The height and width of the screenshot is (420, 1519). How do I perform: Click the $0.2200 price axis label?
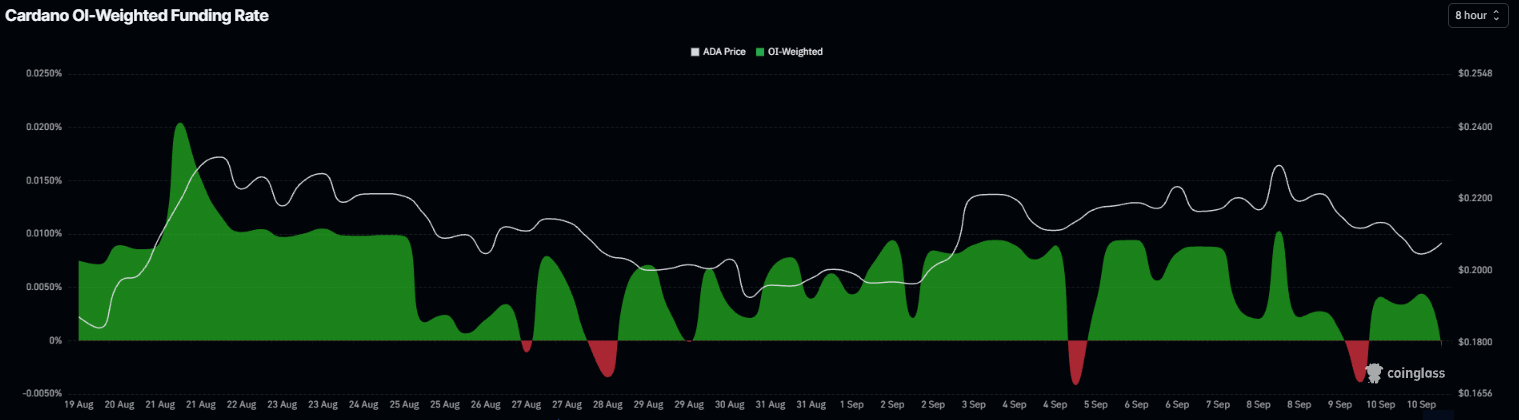1475,199
